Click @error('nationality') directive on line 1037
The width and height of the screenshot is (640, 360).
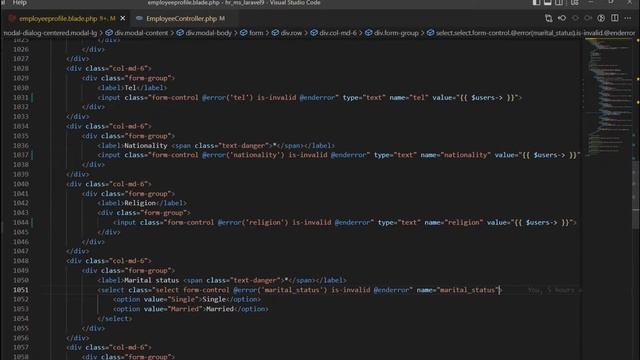tap(243, 155)
